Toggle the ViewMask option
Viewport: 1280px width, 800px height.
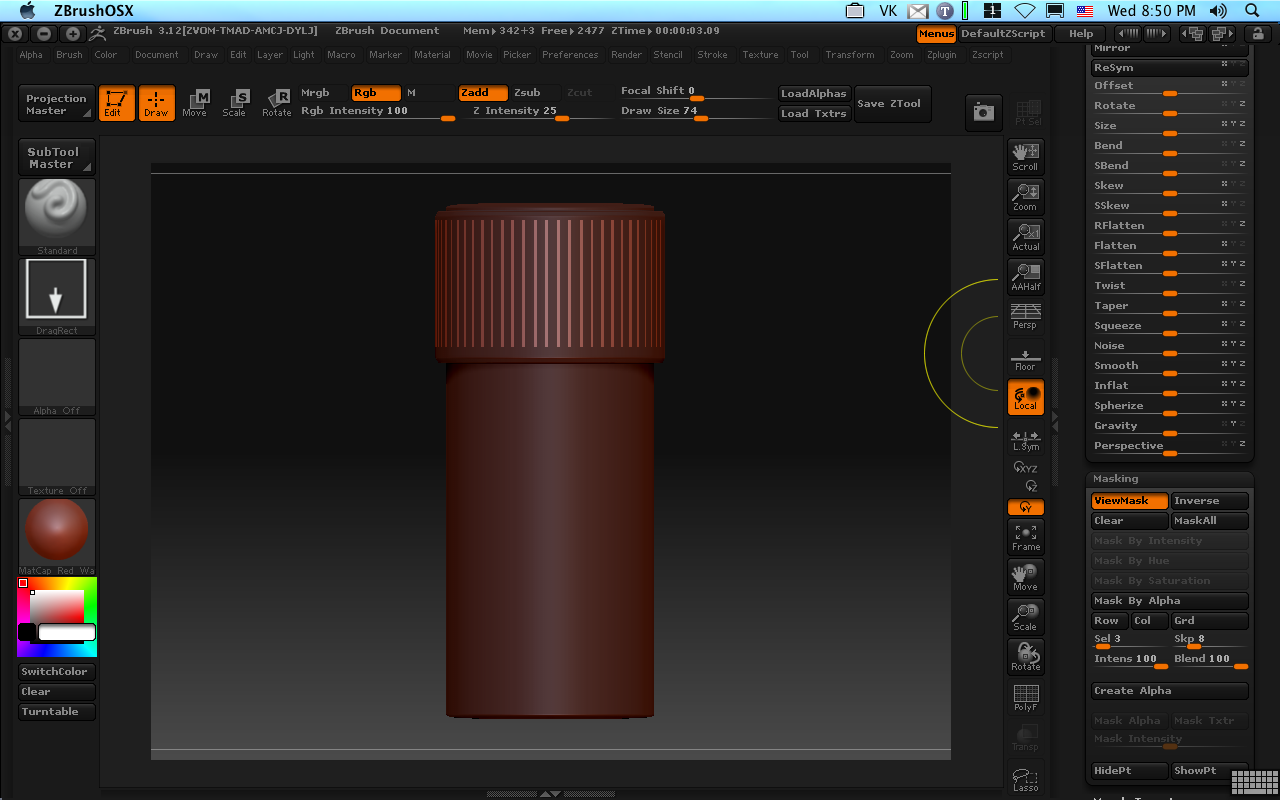click(1129, 501)
